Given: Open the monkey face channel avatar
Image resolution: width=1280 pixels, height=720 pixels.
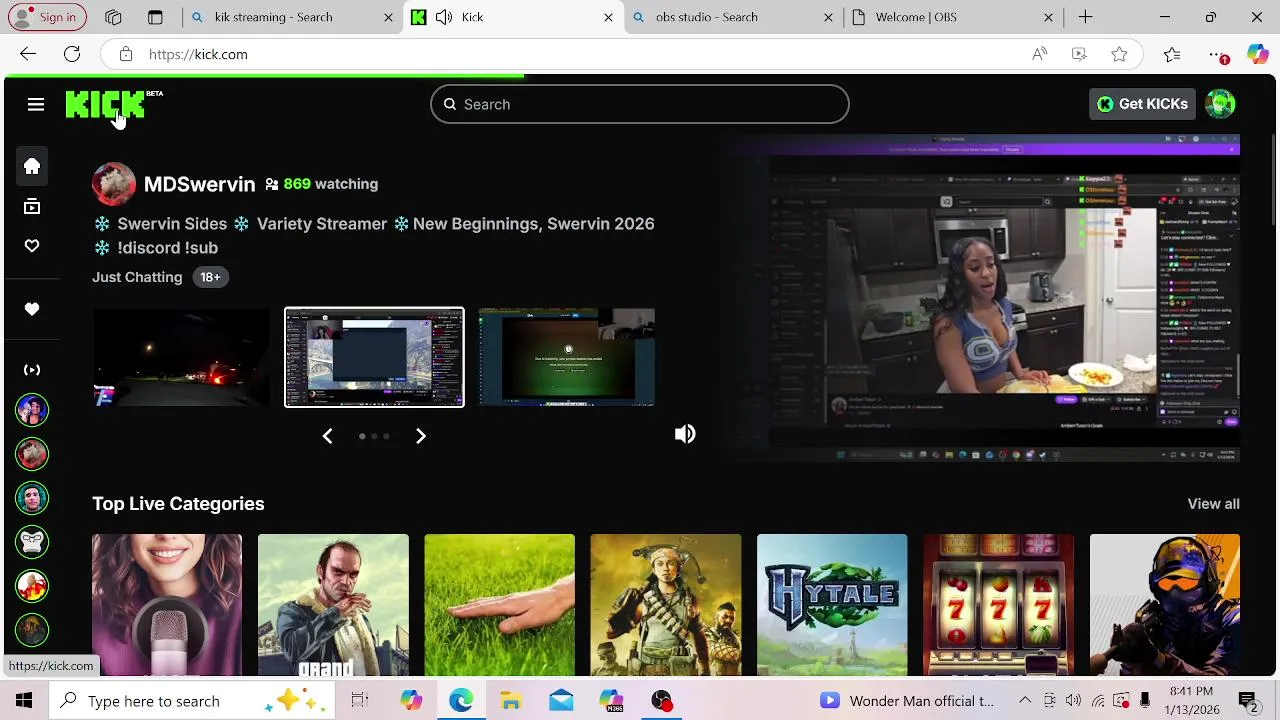Looking at the screenshot, I should click(32, 542).
